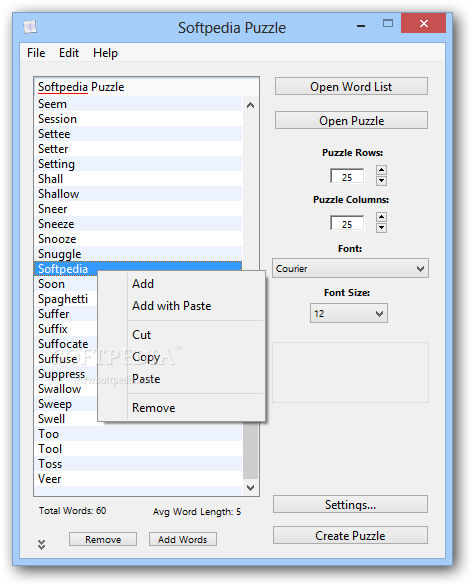473x586 pixels.
Task: Click the Remove button below the list
Action: point(103,539)
